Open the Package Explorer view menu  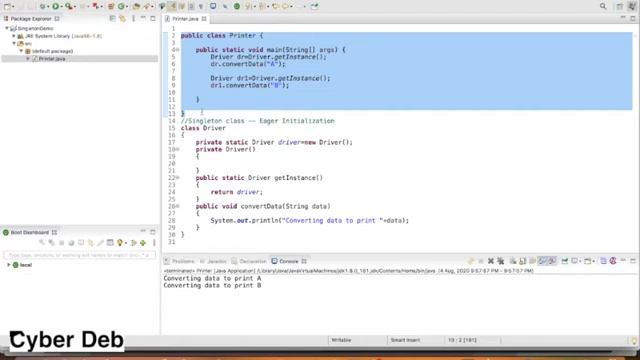[x=133, y=19]
